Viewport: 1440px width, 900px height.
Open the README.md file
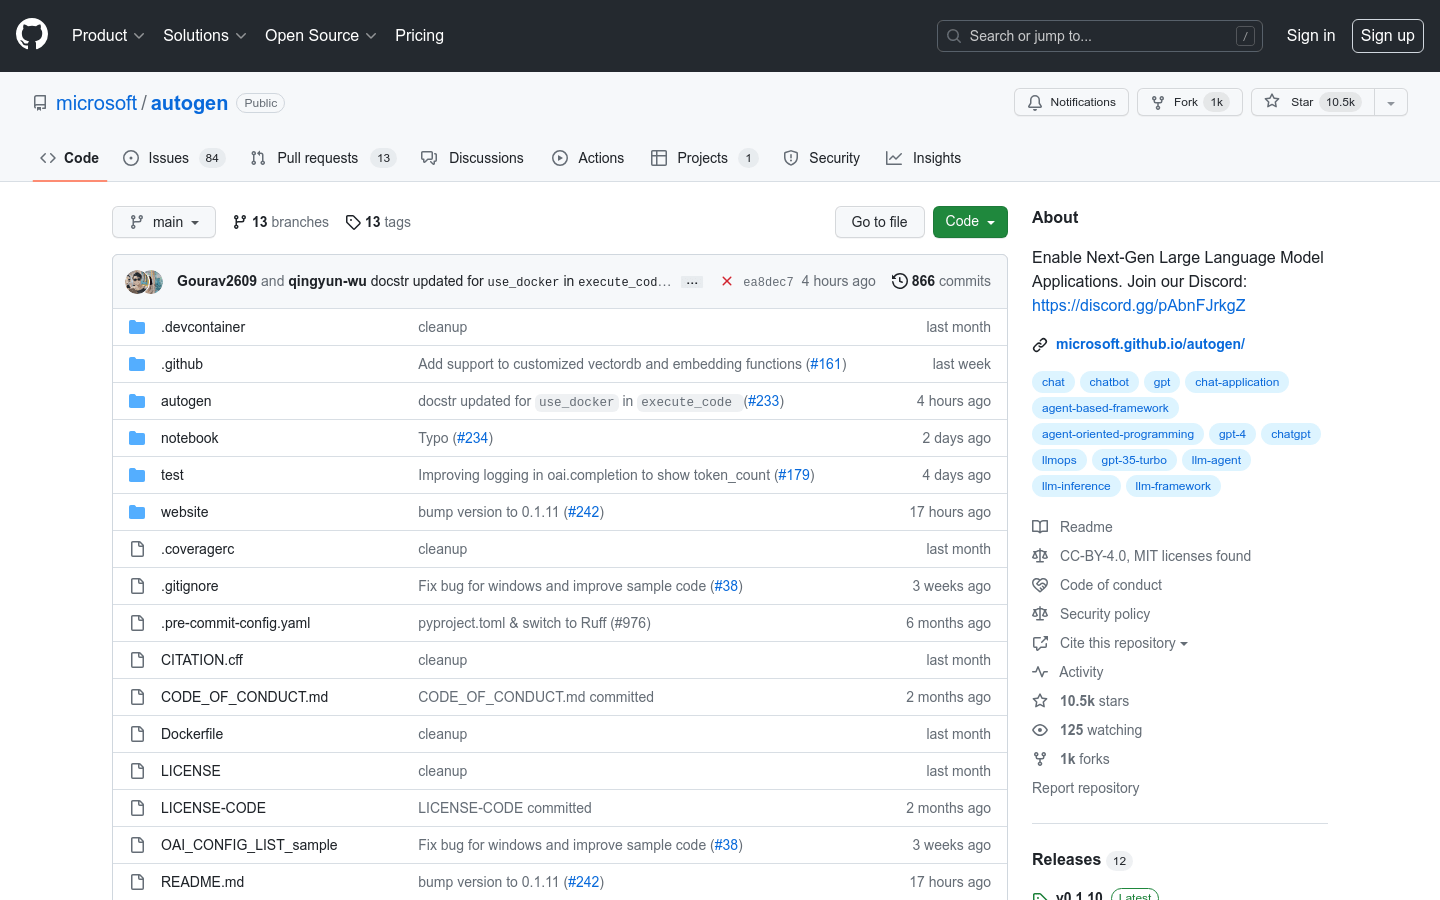click(202, 882)
